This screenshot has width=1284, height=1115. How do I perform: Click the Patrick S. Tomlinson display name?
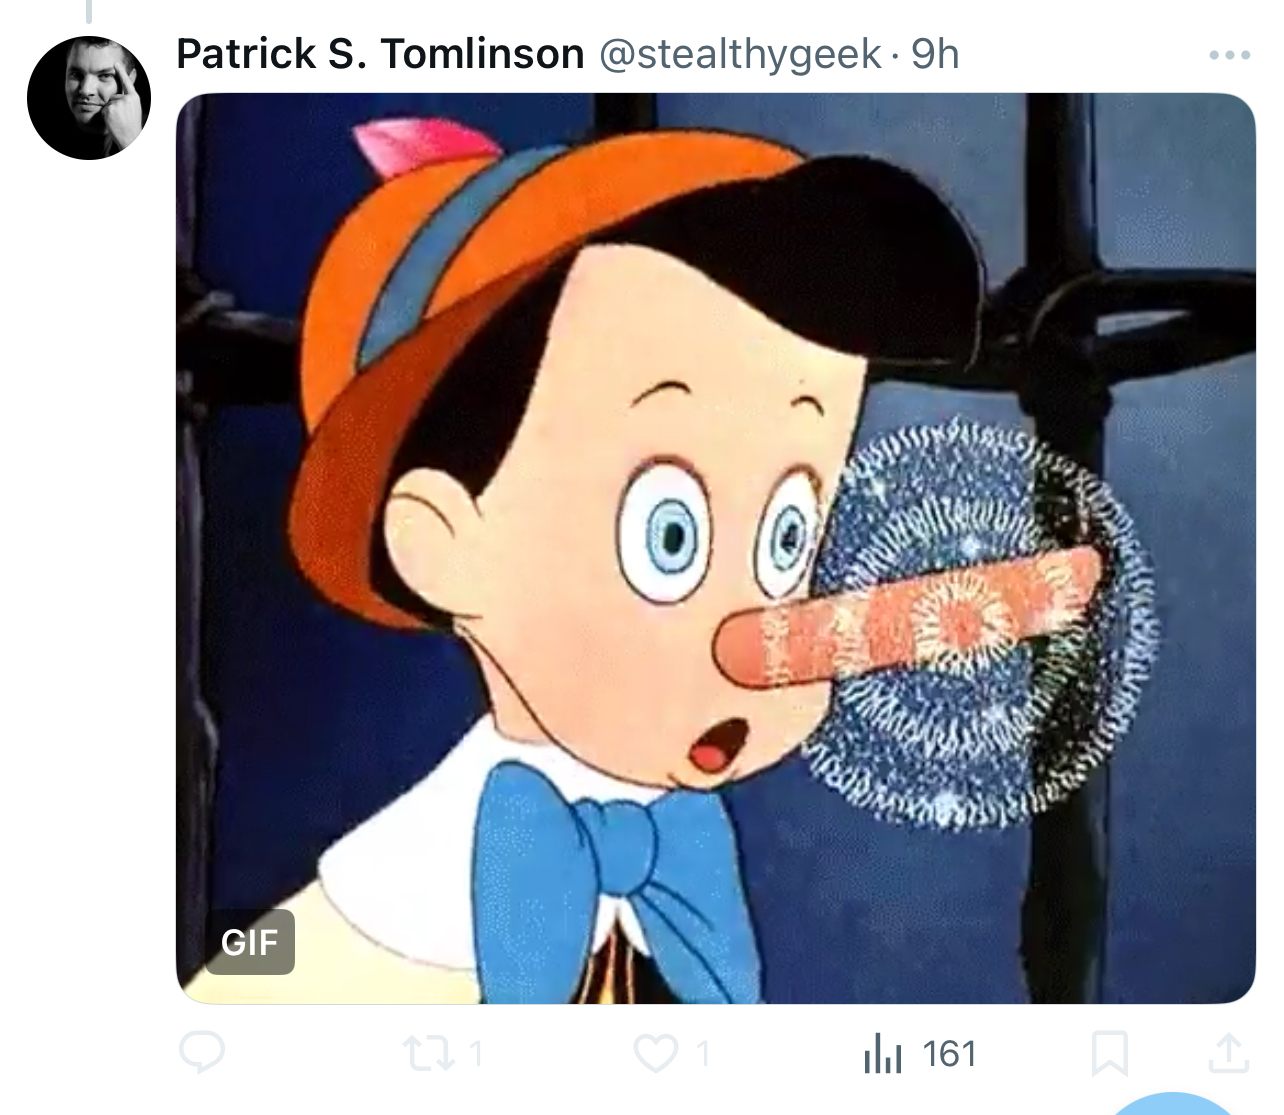click(380, 54)
